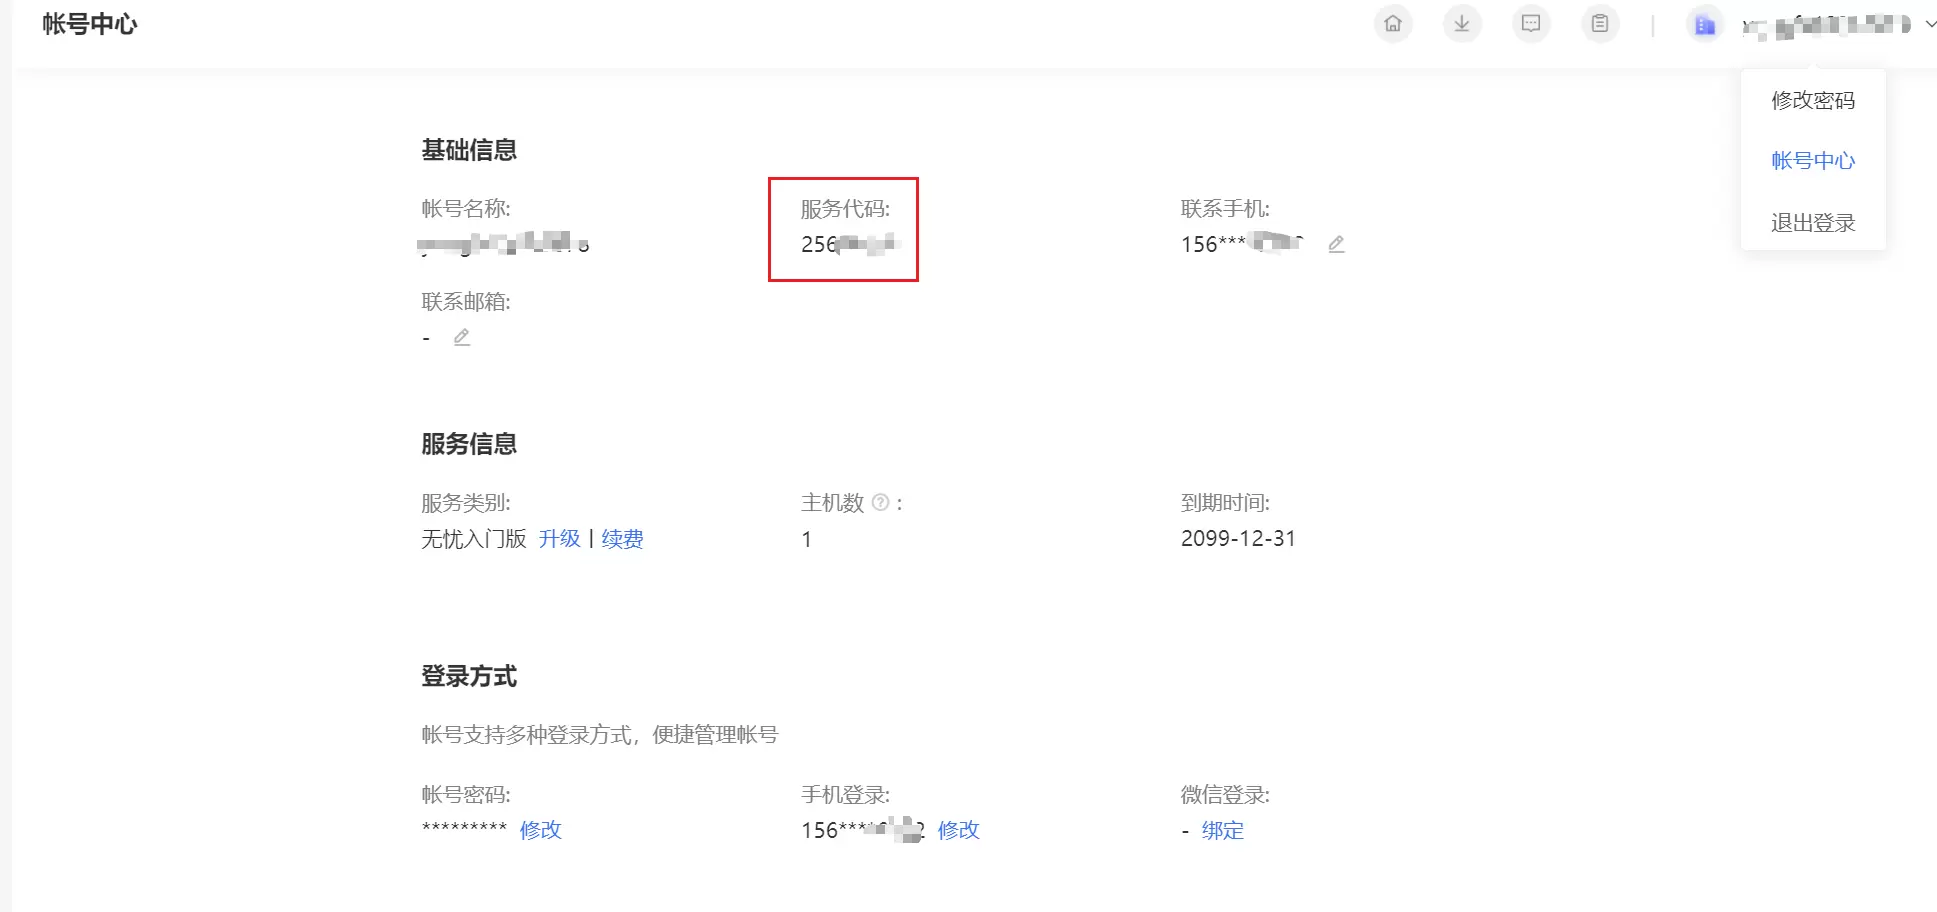Click 修改 next to phone login
The image size is (1937, 912).
[x=959, y=830]
